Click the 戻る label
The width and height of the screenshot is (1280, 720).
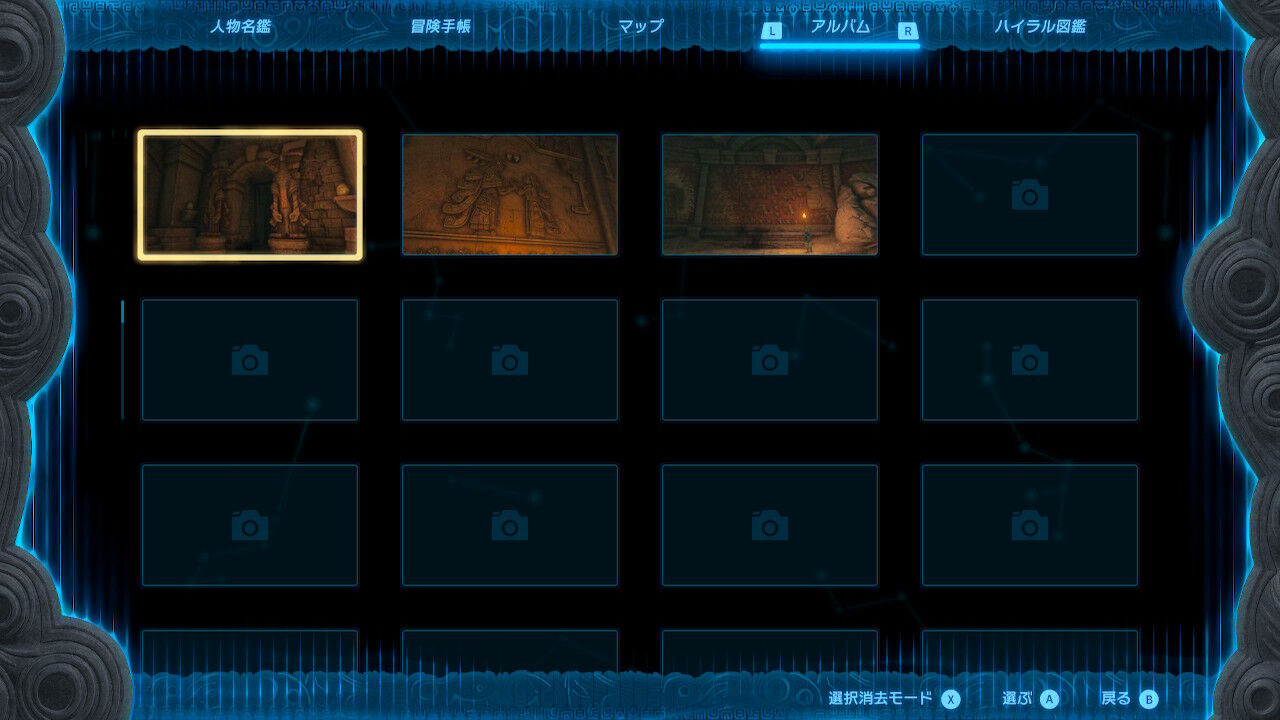1116,698
